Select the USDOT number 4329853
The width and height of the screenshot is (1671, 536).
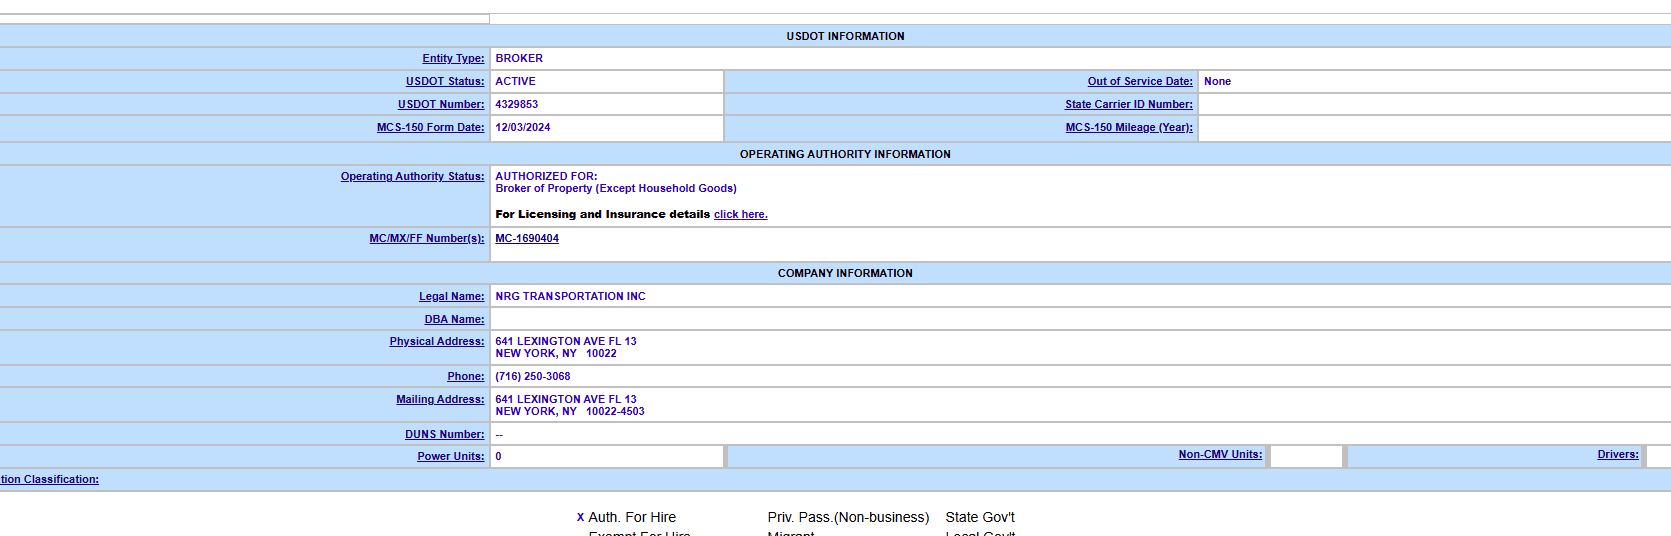click(x=517, y=105)
